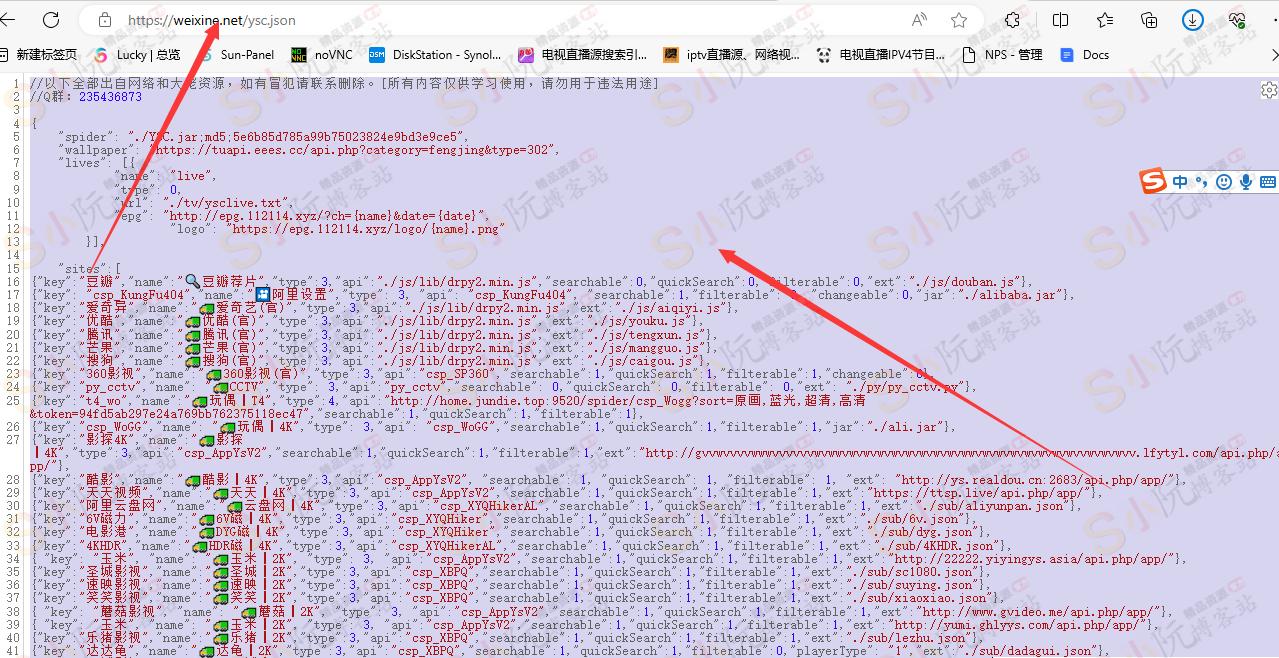Screen dimensions: 1279x658
Task: Open the Sogou emoji panel
Action: 1224,181
